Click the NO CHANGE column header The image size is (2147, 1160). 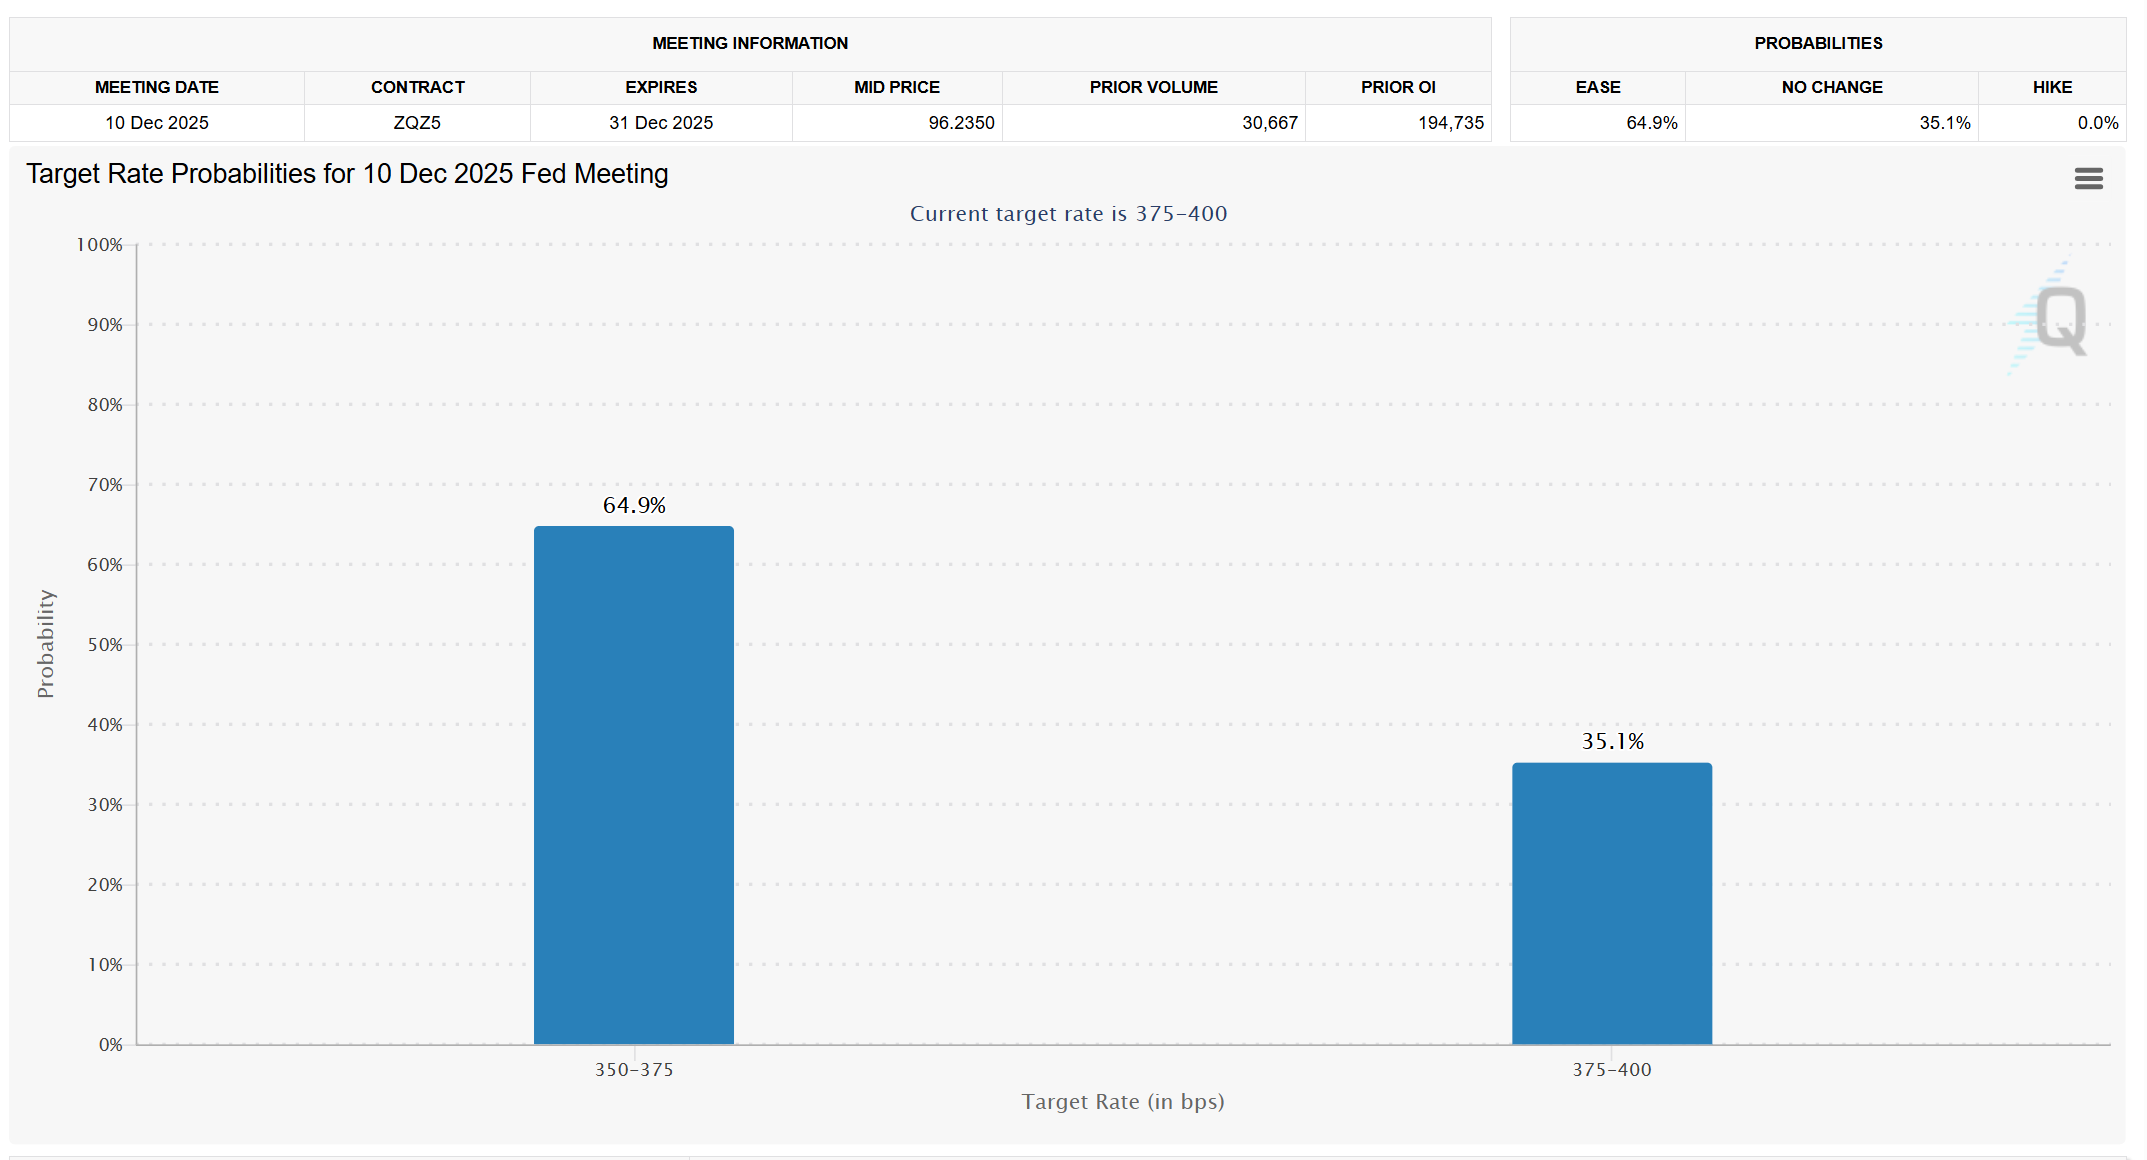(x=1831, y=87)
